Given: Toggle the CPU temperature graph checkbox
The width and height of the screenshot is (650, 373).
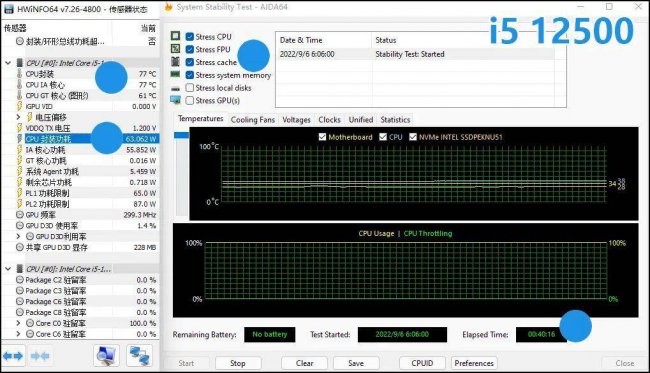Looking at the screenshot, I should point(383,137).
